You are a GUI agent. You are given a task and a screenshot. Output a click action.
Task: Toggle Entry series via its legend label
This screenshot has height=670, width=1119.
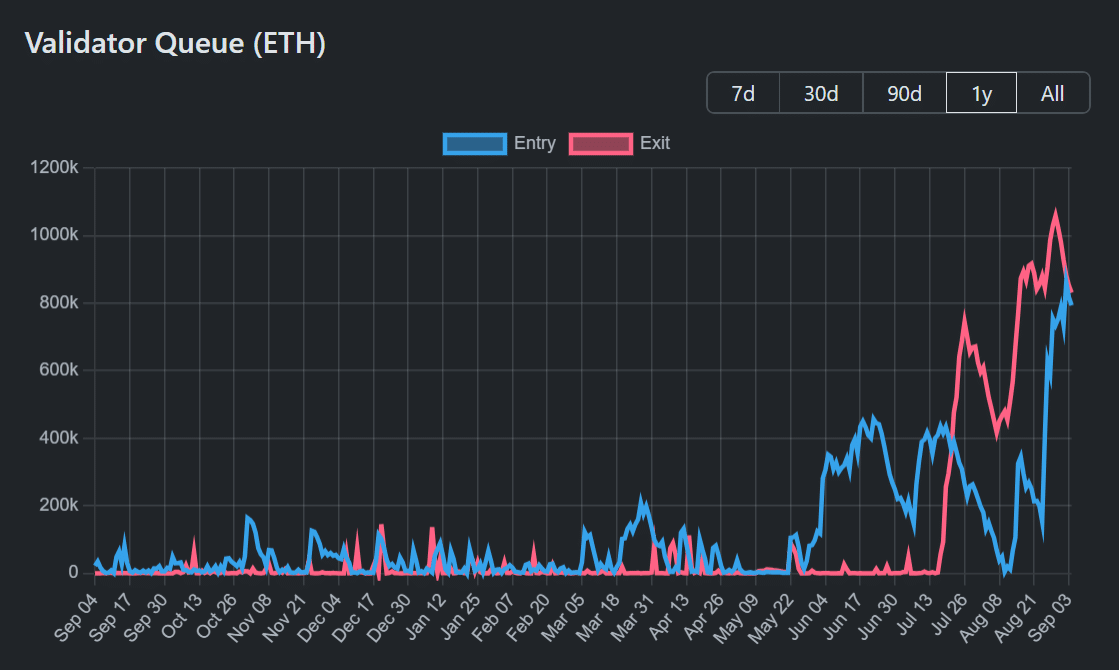pyautogui.click(x=534, y=143)
